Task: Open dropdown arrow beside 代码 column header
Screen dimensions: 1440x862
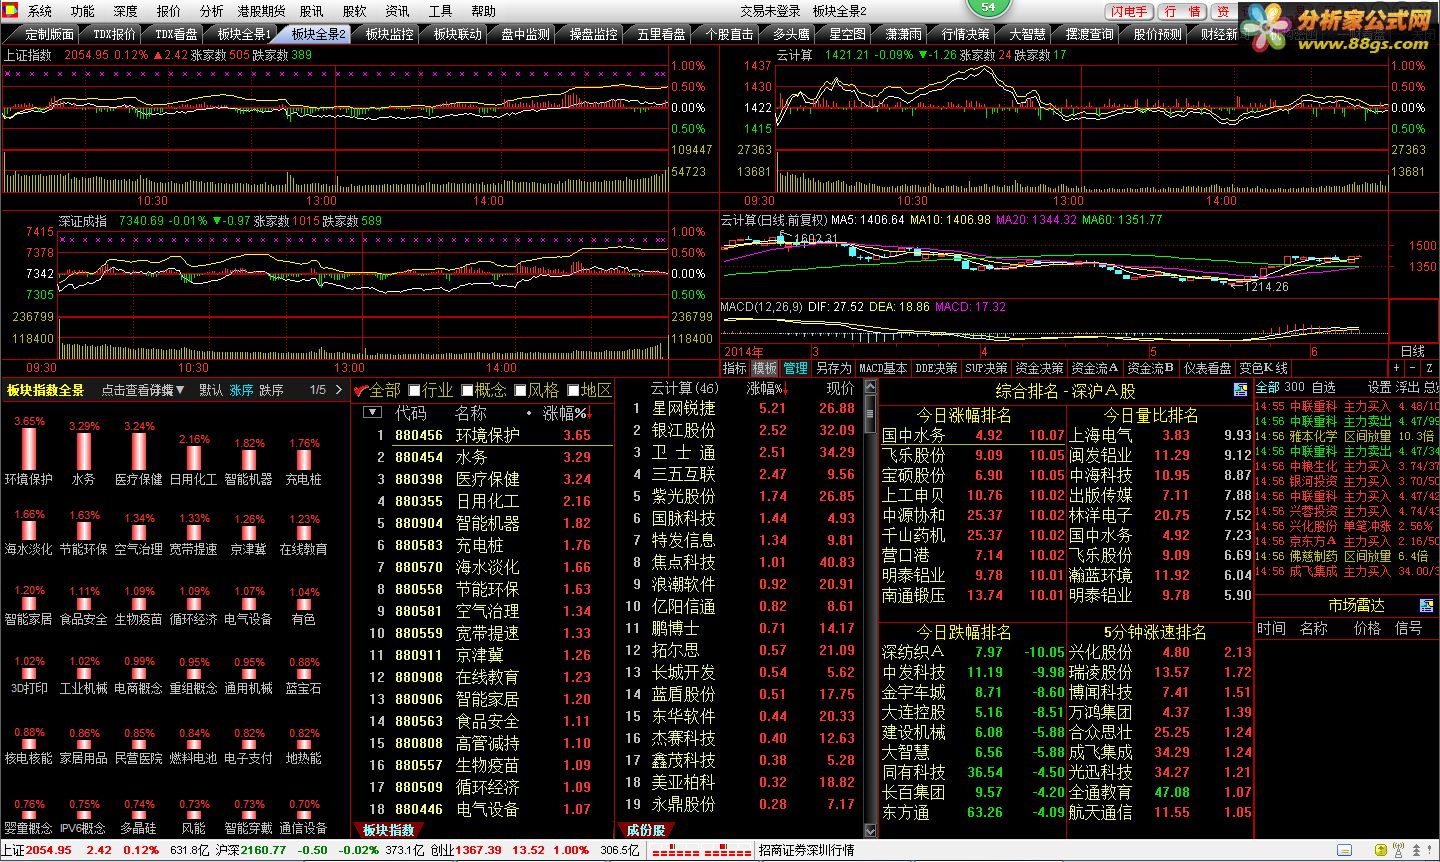Action: click(372, 412)
